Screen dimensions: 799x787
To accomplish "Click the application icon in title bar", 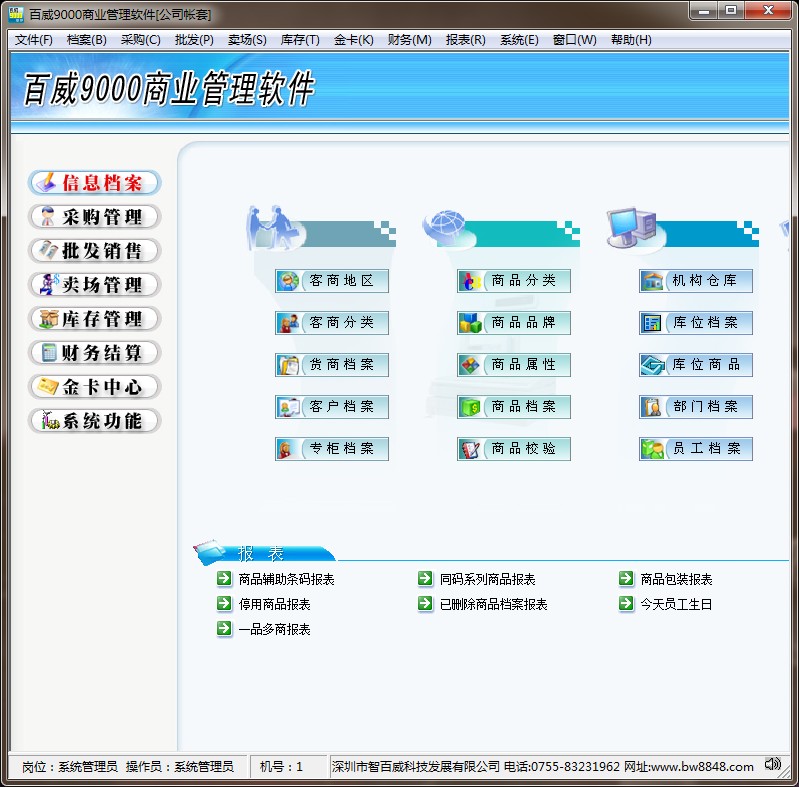I will point(16,14).
